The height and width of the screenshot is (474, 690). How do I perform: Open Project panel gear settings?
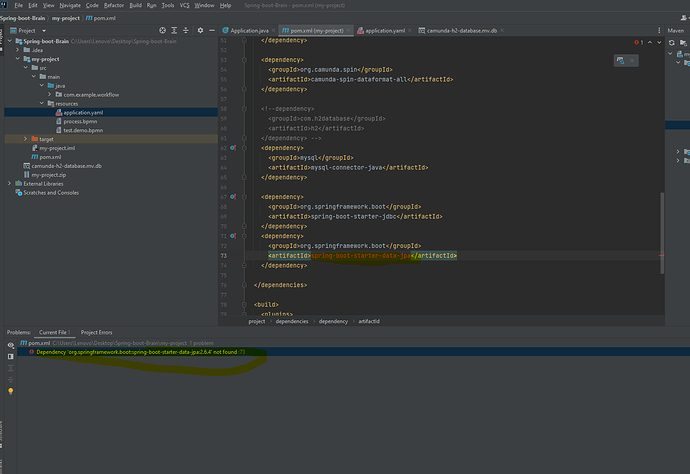coord(200,30)
